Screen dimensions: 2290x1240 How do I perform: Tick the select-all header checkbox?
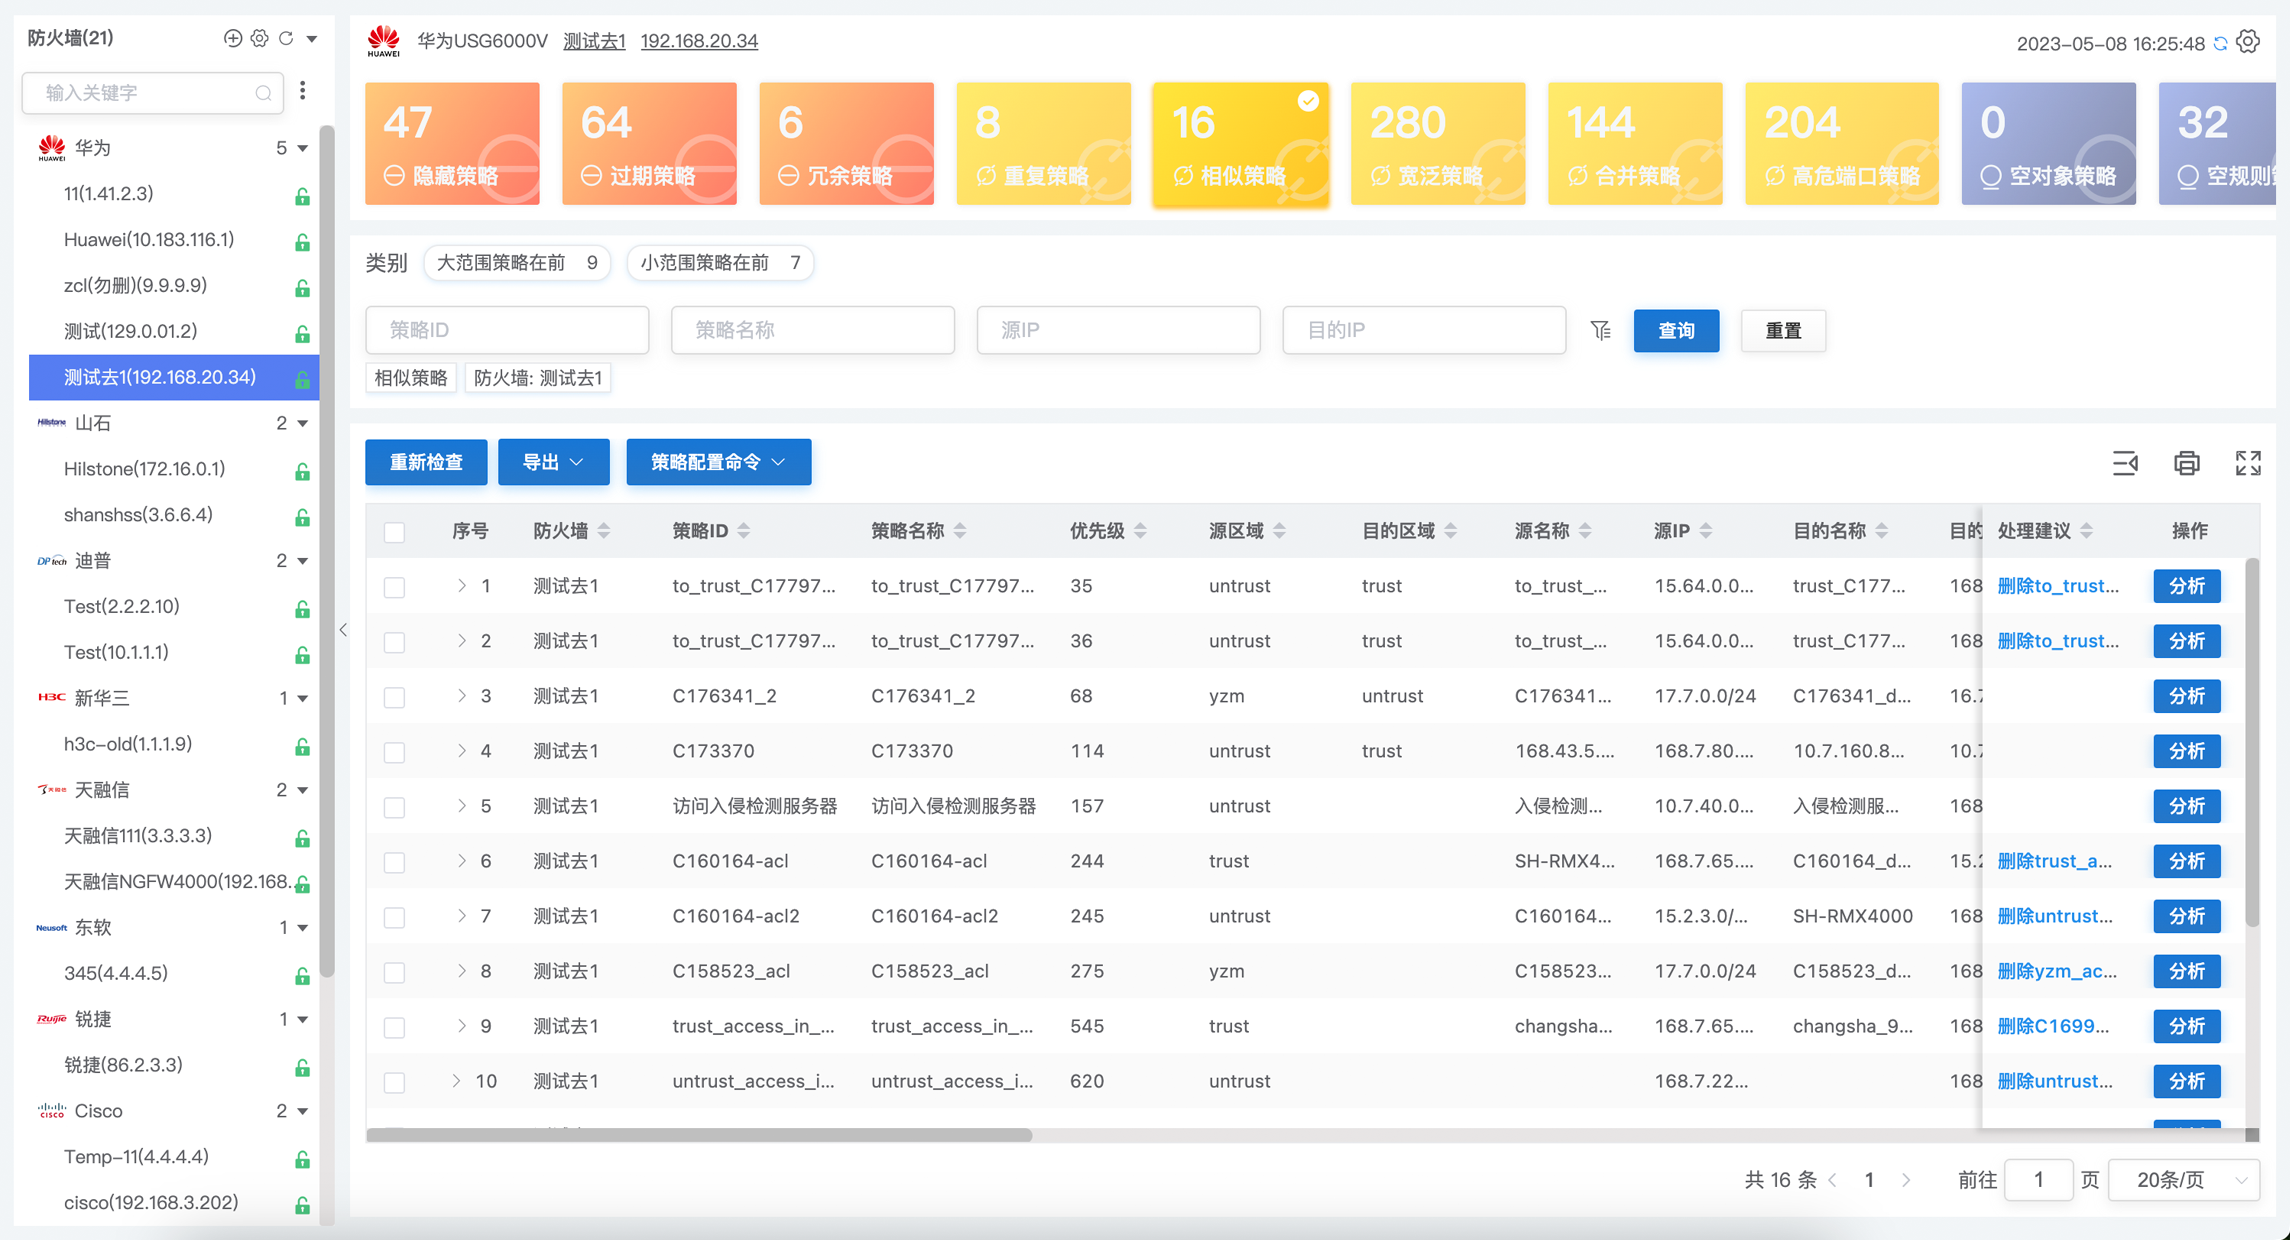pos(395,532)
